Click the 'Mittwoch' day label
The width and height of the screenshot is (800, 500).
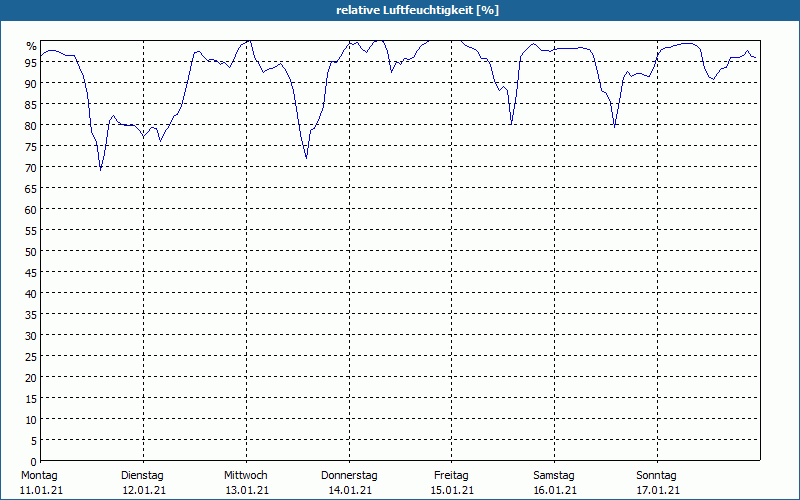coord(246,475)
